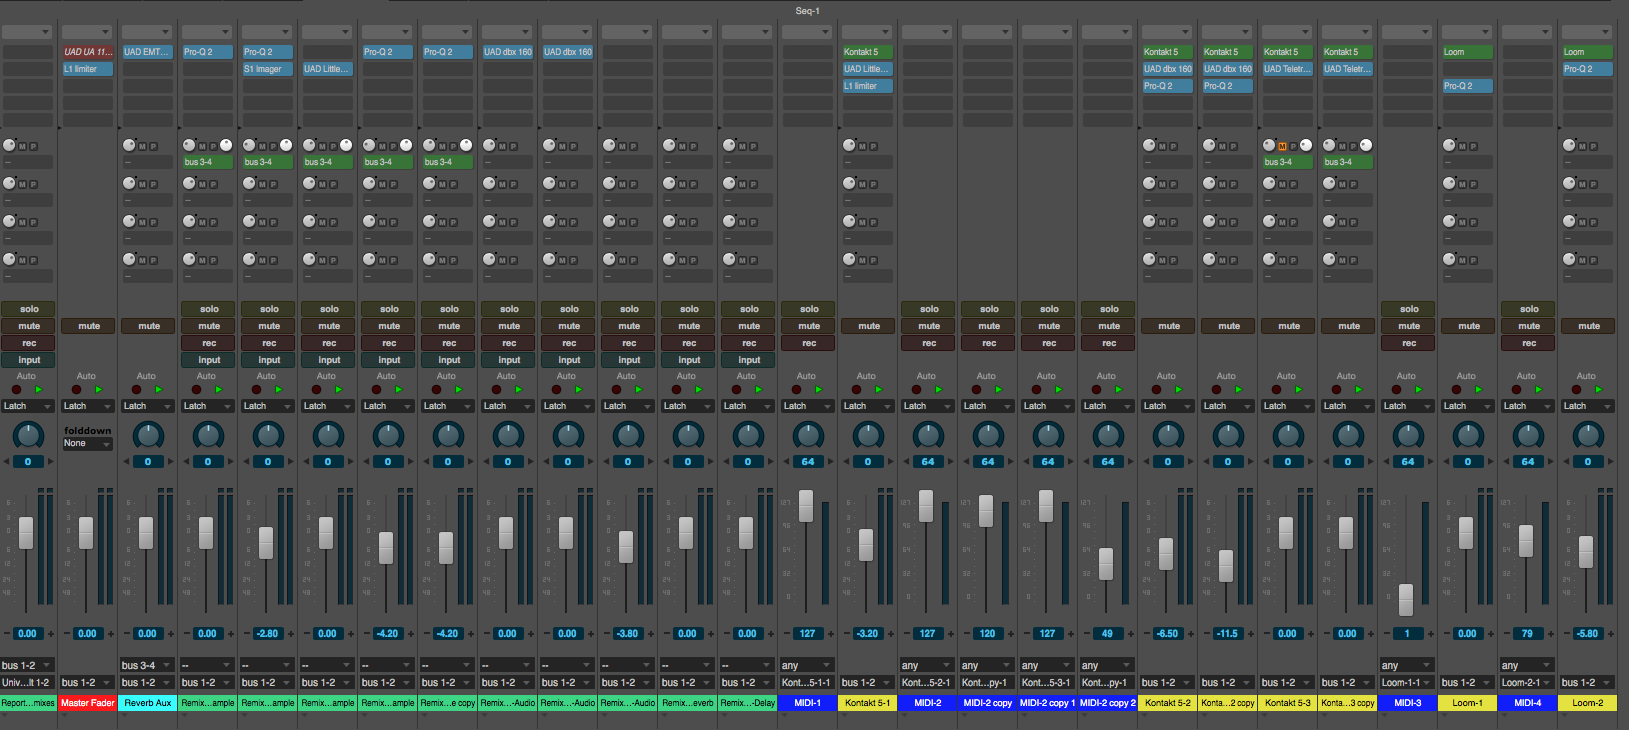This screenshot has width=1629, height=730.
Task: Click automation record dot on Loom-2 strip
Action: [1576, 389]
